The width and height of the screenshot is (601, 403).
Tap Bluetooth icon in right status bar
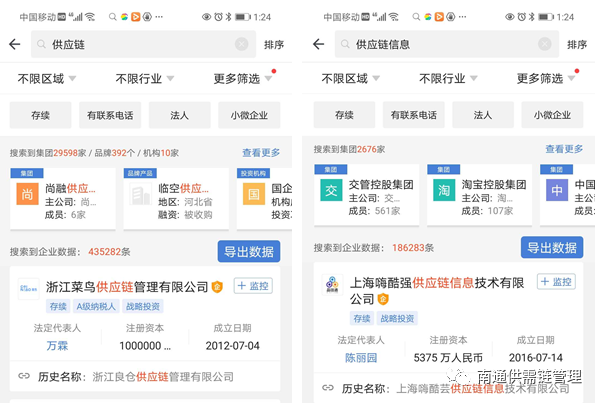[x=532, y=17]
